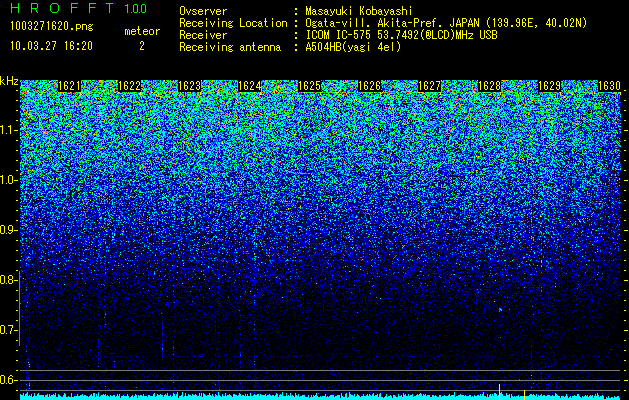This screenshot has width=629, height=400.
Task: Click the meteor label
Action: point(142,31)
